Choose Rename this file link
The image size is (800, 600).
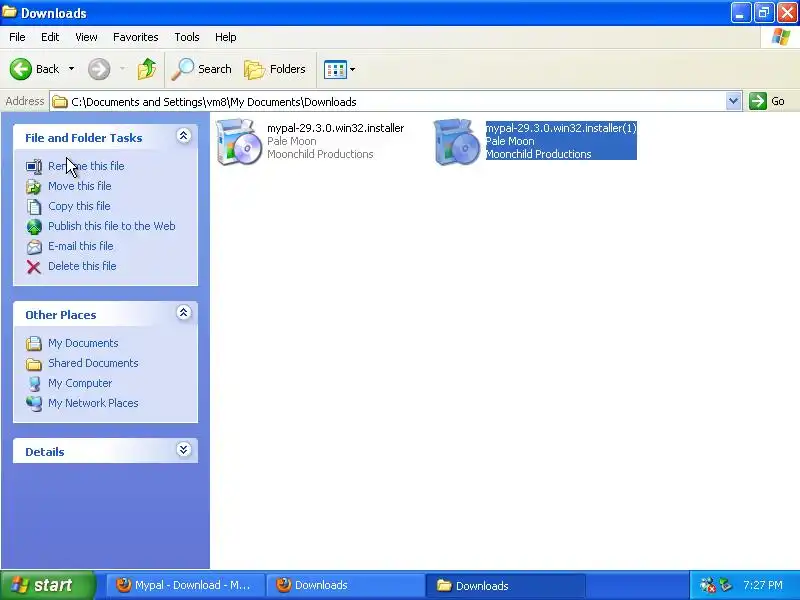pos(86,166)
